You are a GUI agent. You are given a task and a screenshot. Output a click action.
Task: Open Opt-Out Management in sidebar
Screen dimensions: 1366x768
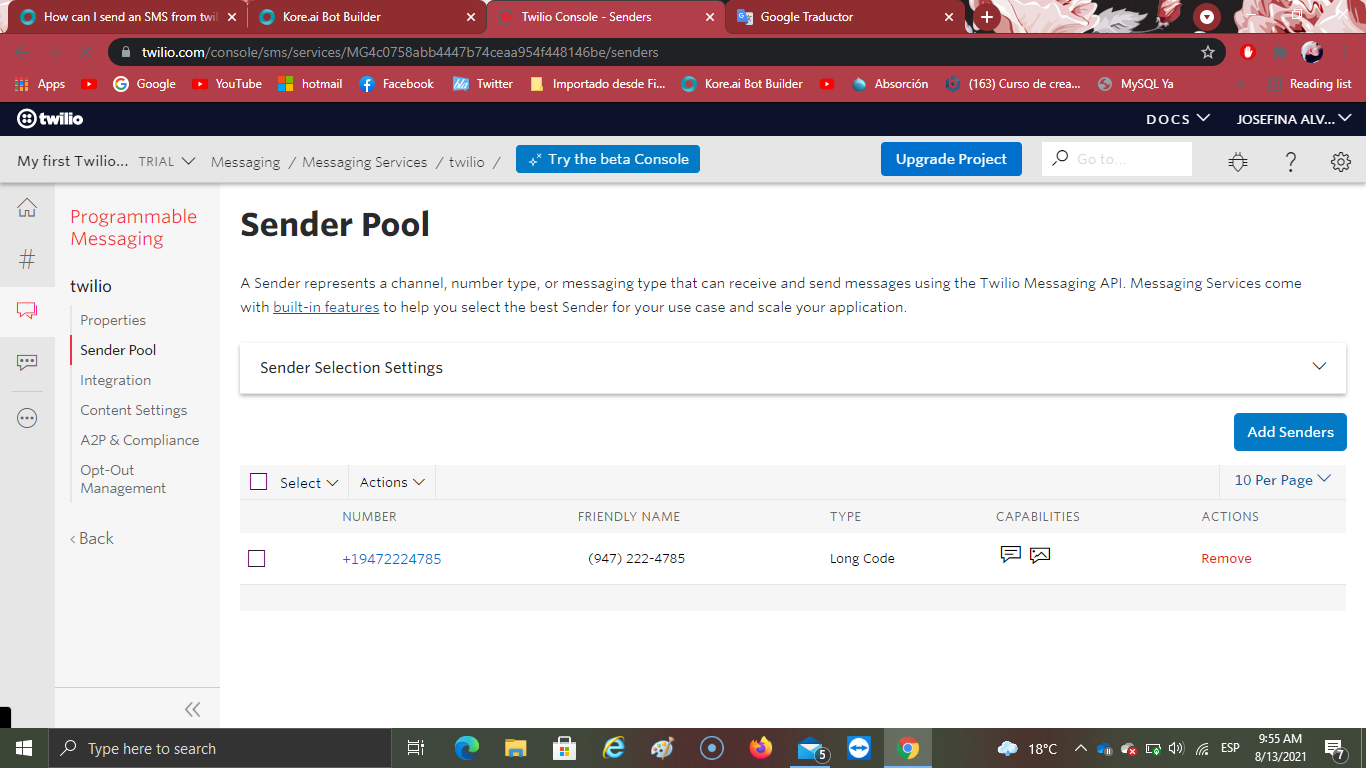[123, 479]
